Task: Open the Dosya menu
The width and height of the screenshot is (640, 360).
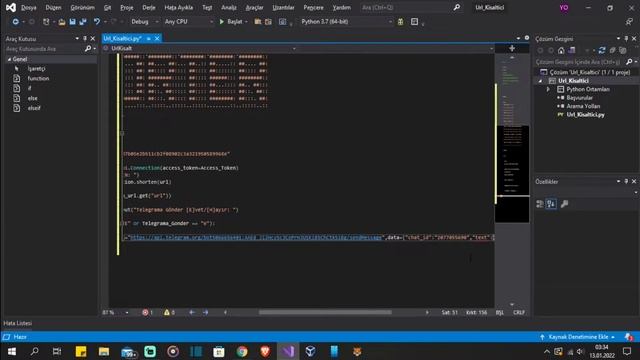Action: pos(29,7)
